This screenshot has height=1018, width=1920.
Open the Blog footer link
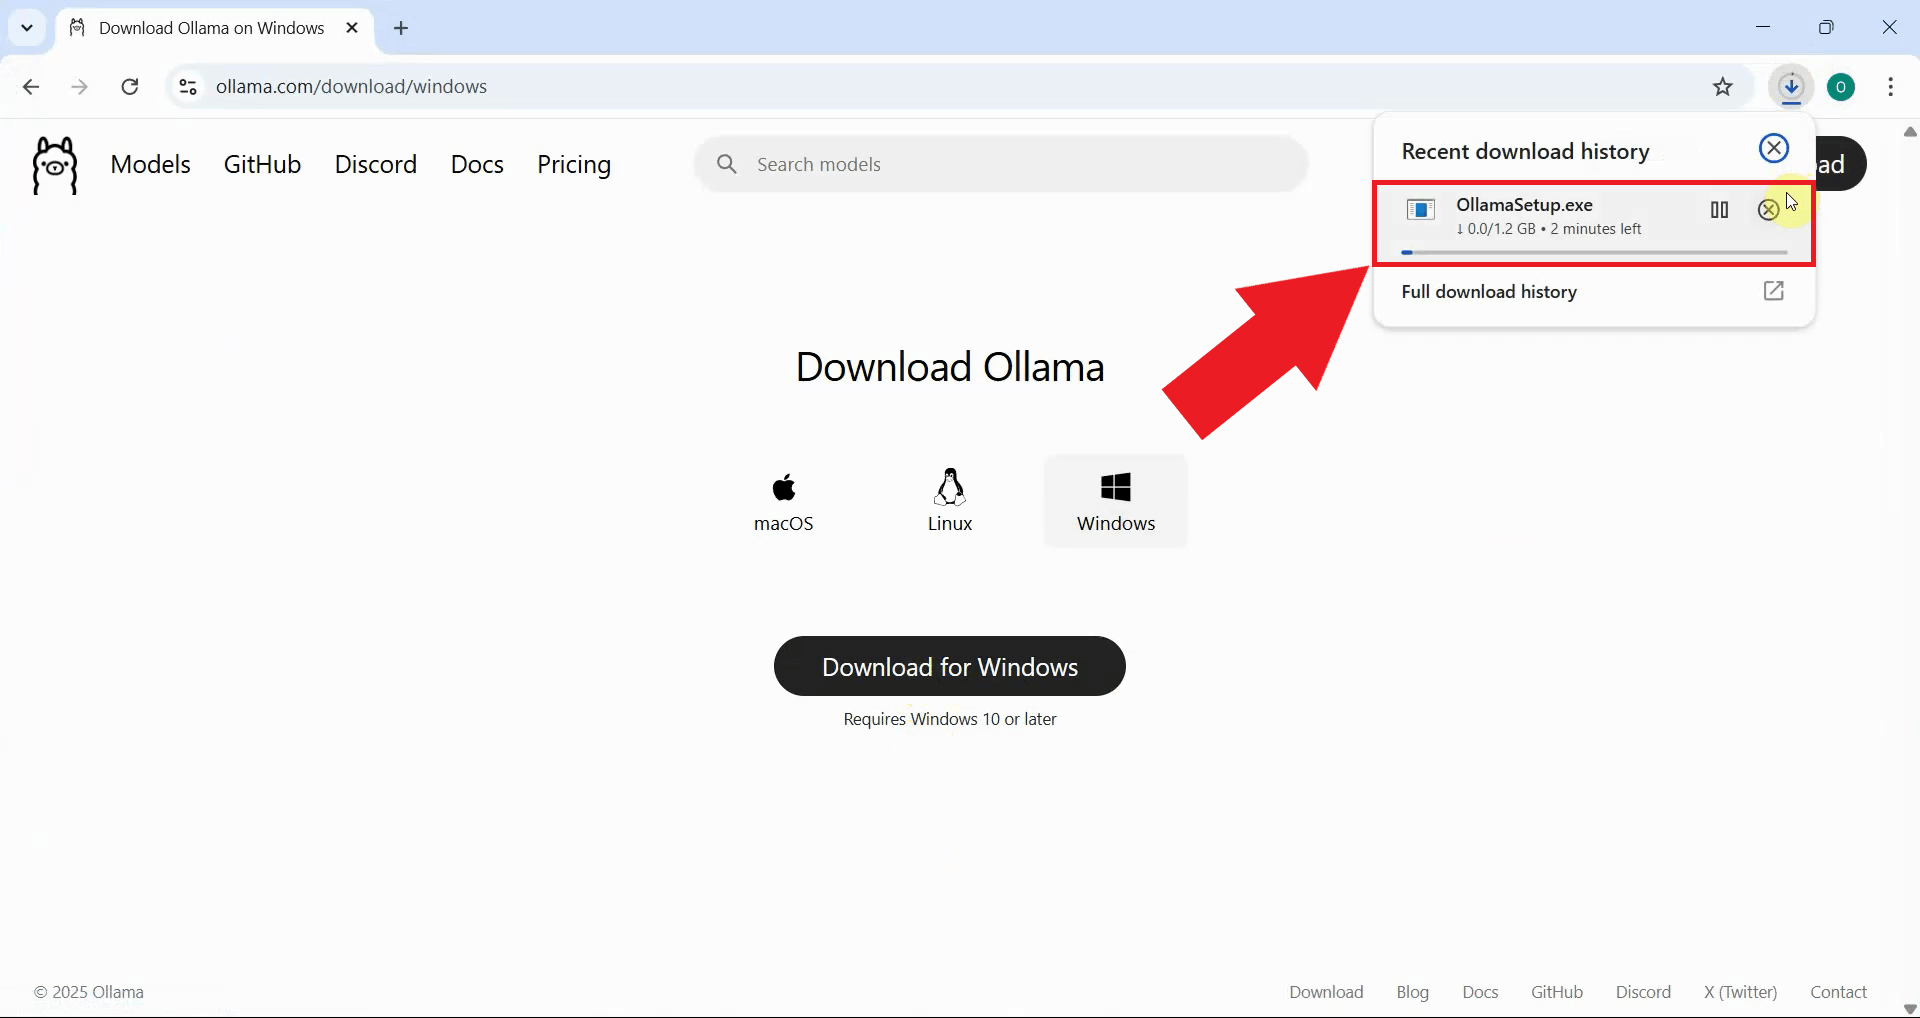1412,991
